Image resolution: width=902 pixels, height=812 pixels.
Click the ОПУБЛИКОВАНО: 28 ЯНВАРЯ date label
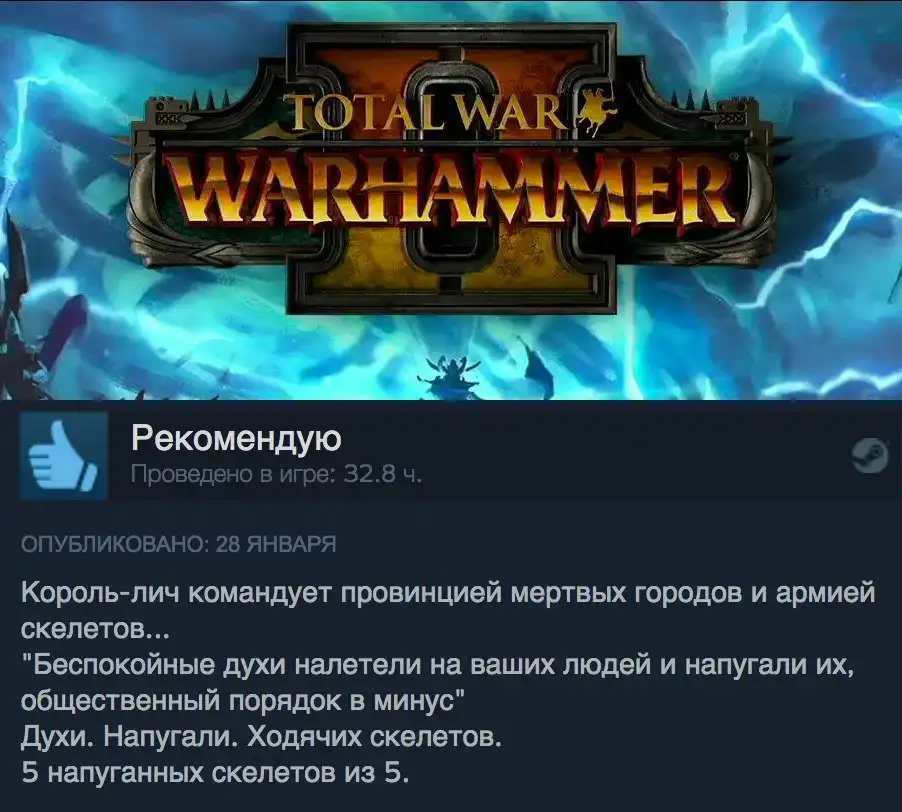point(178,543)
